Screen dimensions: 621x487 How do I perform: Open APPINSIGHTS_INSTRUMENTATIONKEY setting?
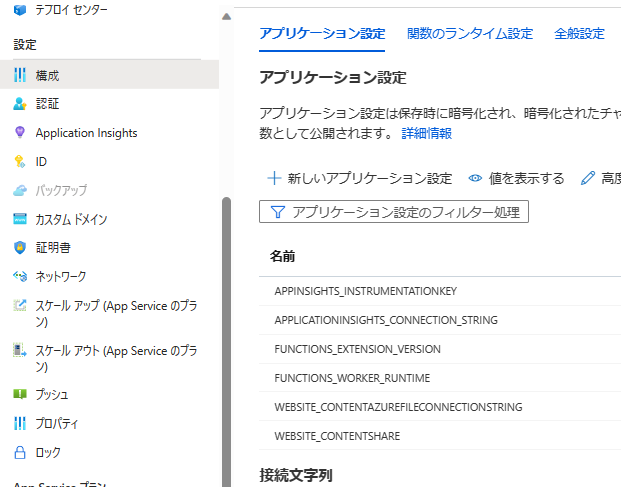coord(366,291)
